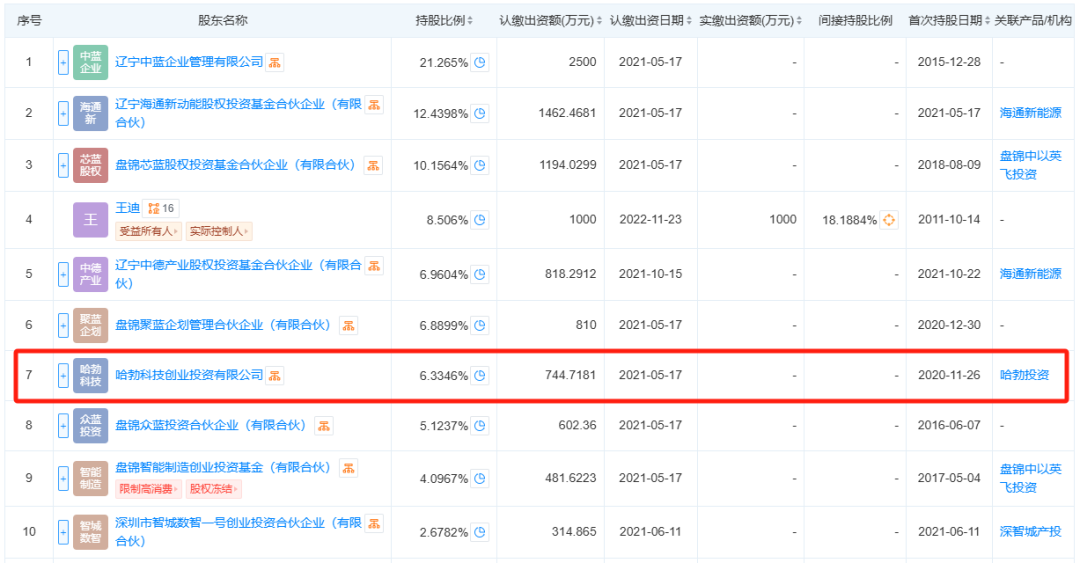1080x563 pixels.
Task: Click the 中蓝企业 logo tile
Action: 90,62
